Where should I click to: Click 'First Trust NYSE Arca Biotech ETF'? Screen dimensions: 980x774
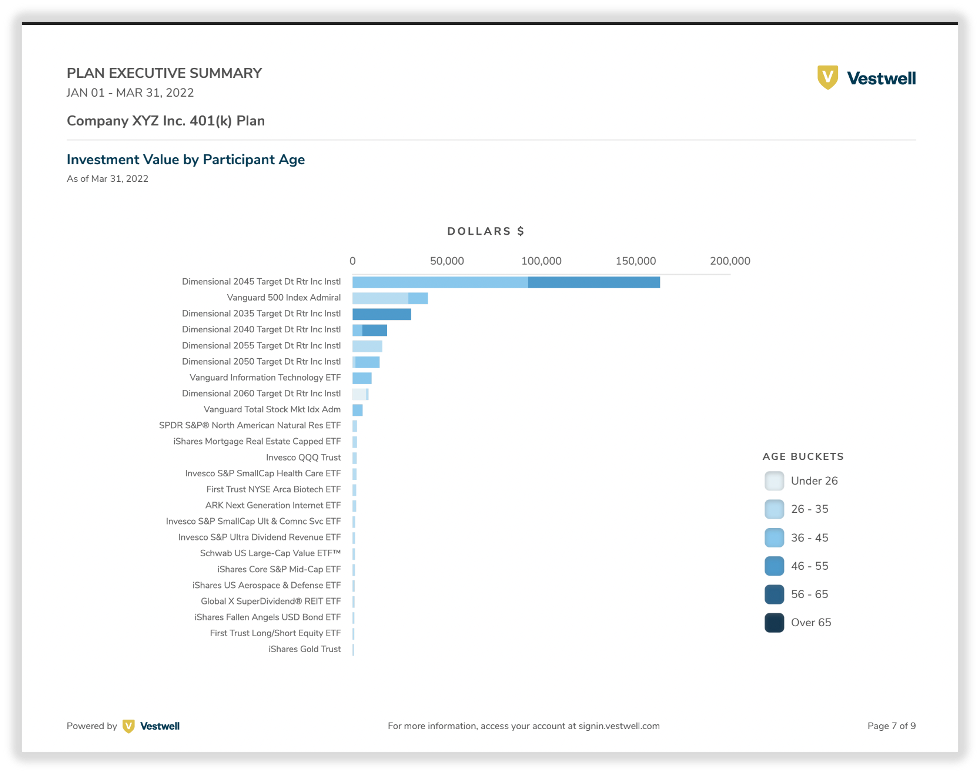point(273,490)
